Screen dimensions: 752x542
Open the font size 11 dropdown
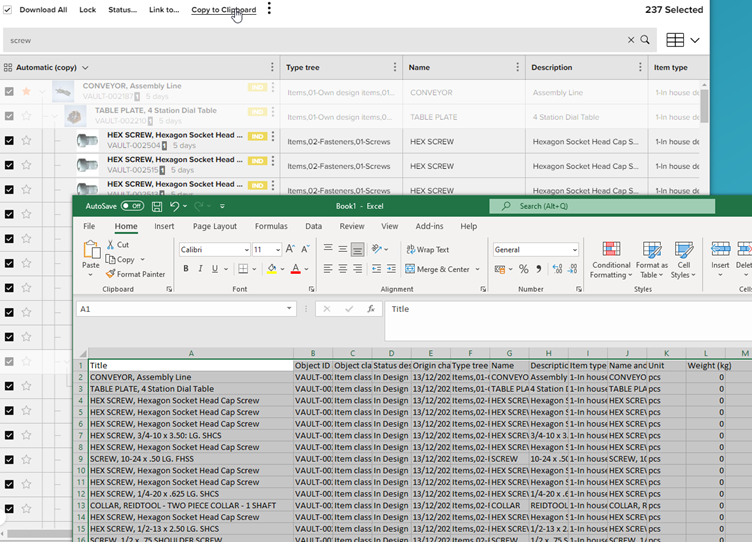tap(278, 250)
